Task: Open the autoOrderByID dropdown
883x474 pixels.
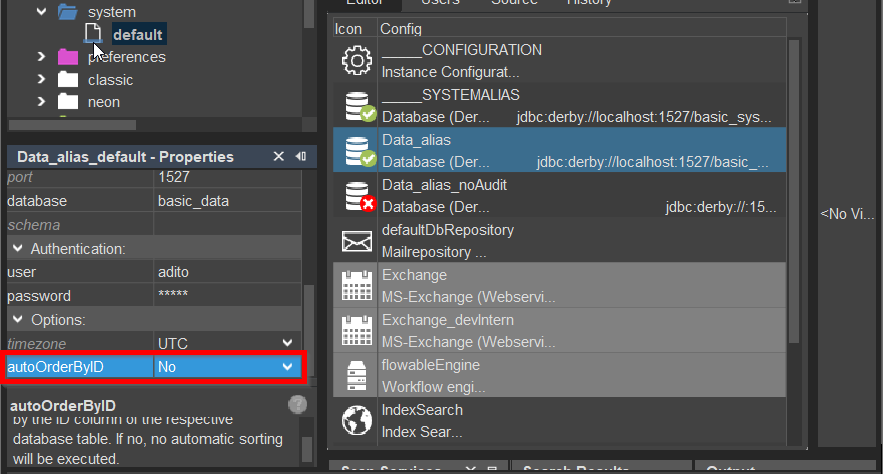Action: 288,367
